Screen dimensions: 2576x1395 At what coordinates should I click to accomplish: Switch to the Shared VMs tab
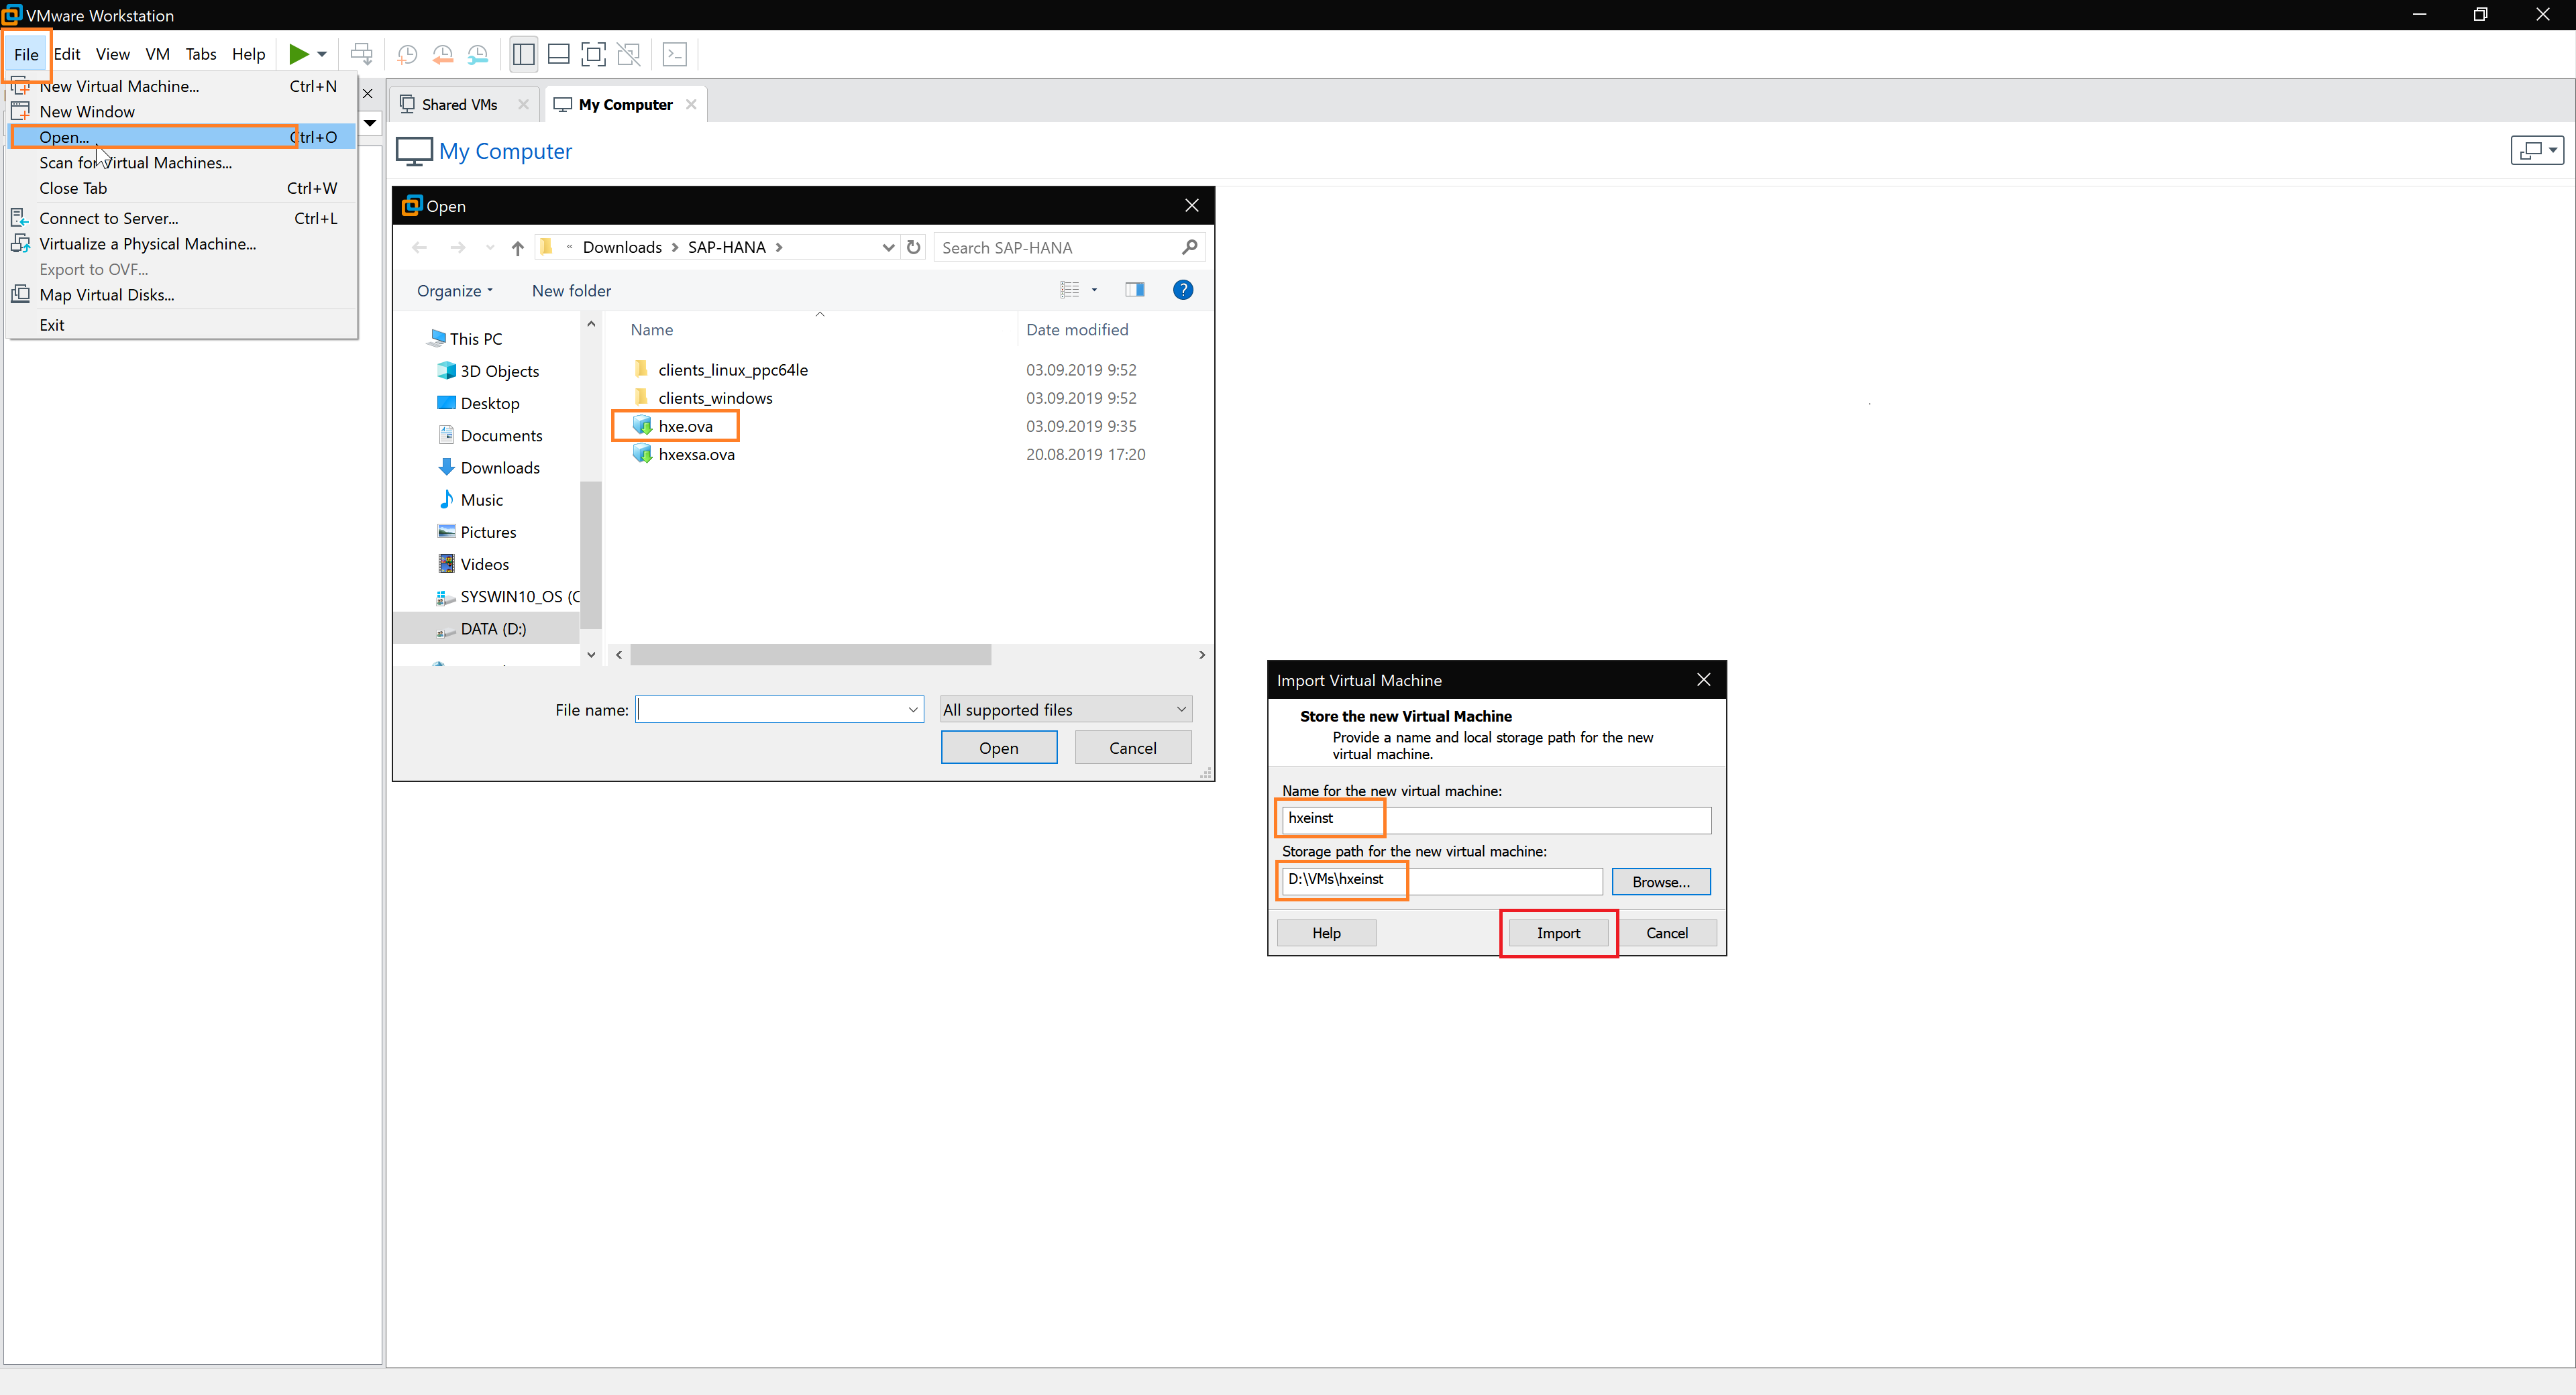[459, 104]
